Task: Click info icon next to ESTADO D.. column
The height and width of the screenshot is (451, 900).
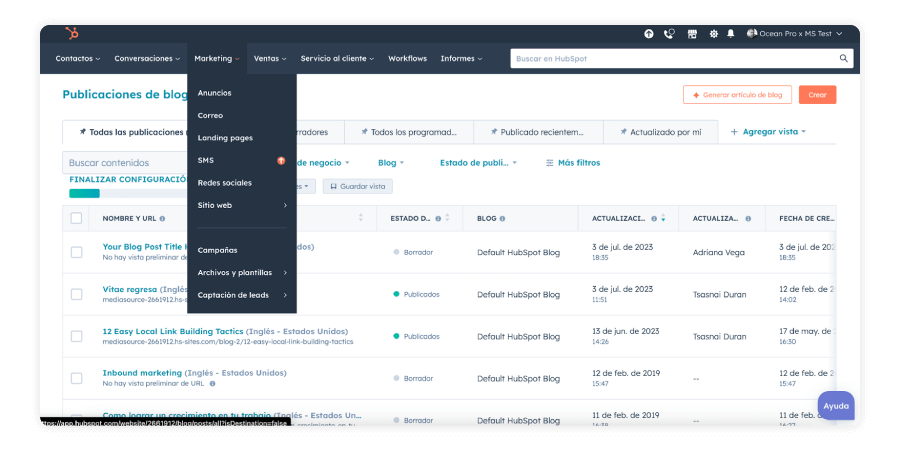Action: tap(438, 219)
